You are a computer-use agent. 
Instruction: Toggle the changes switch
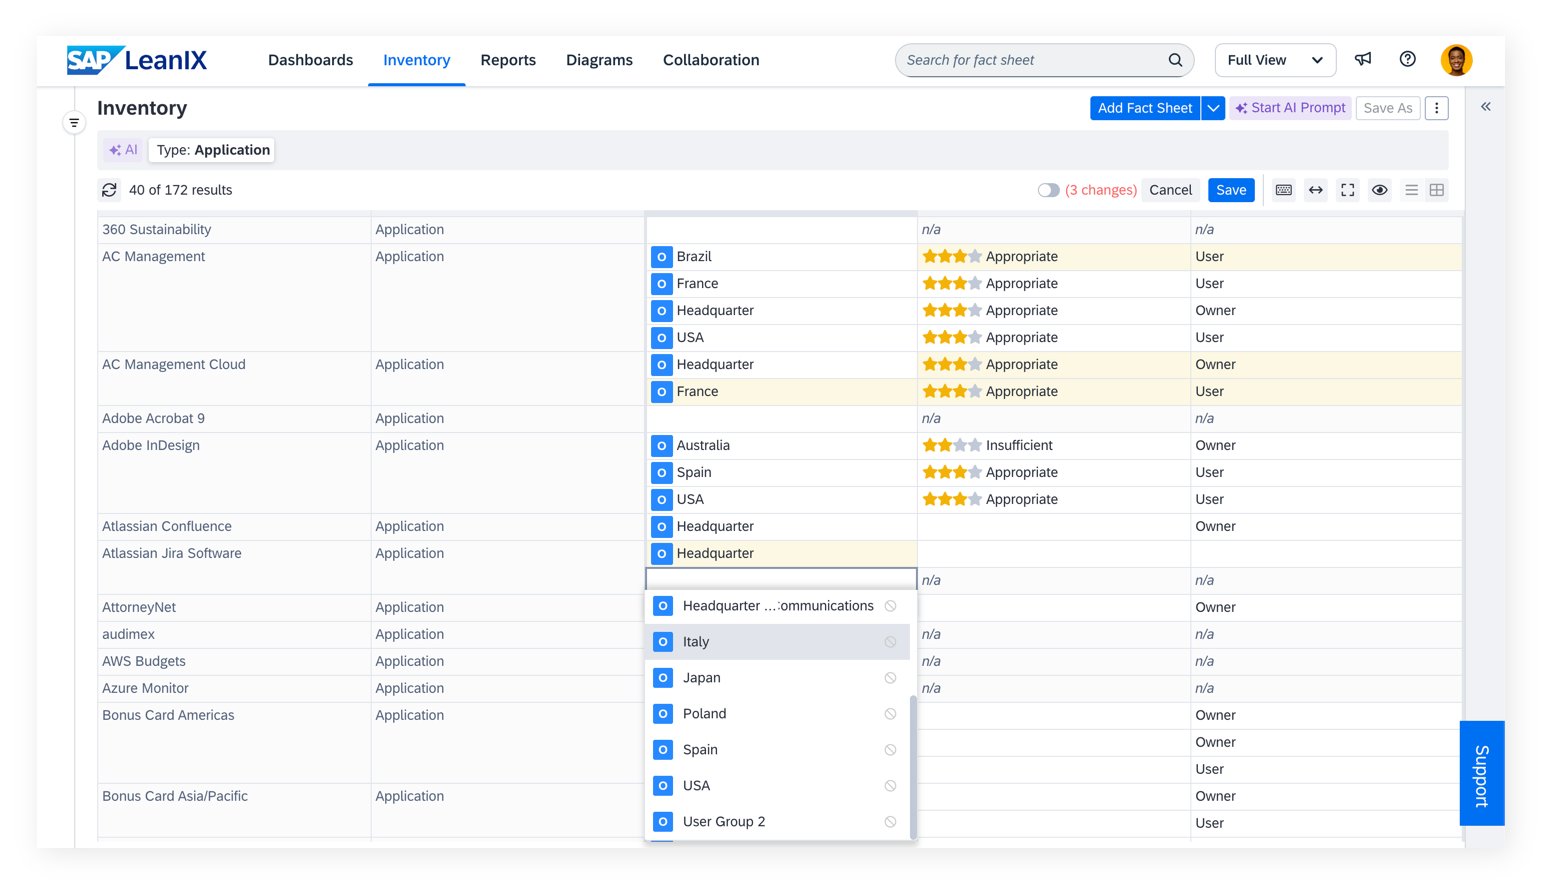(1048, 190)
